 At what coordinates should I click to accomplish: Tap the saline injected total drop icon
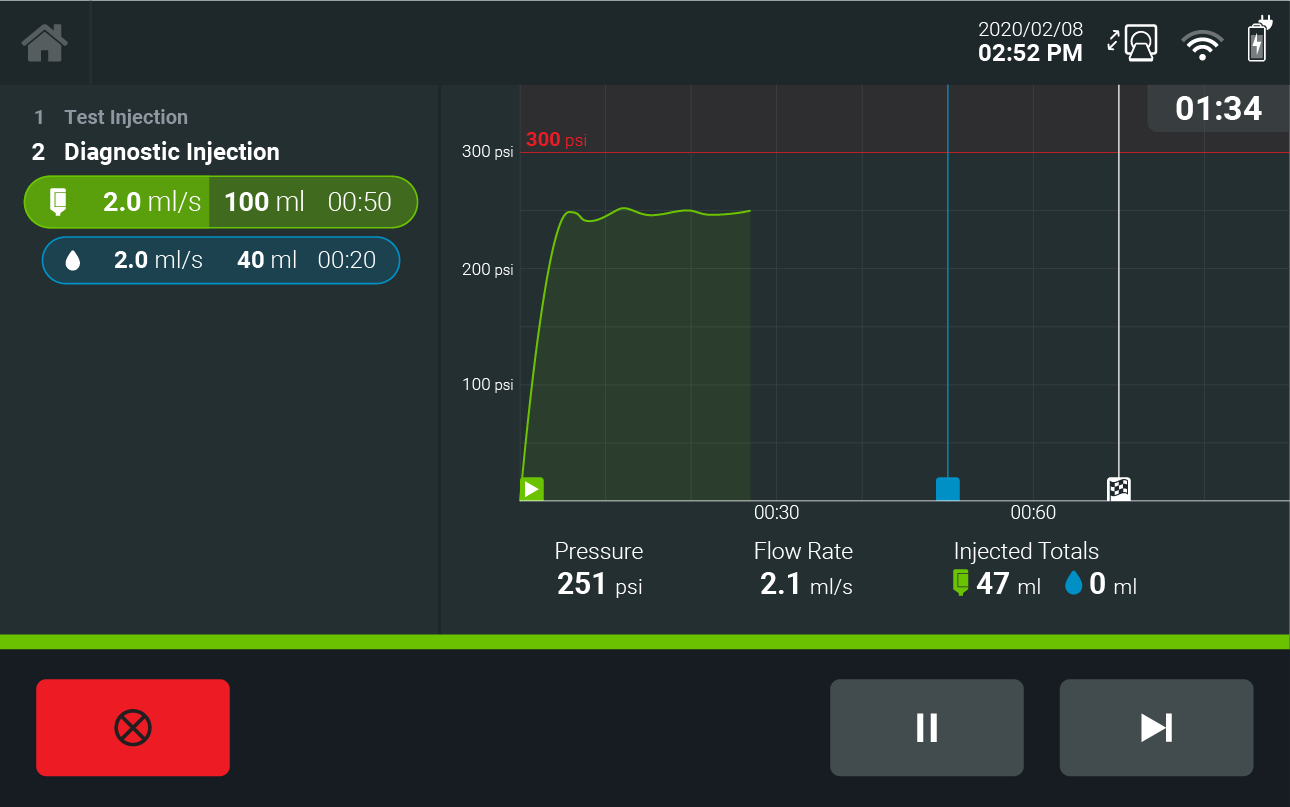(x=1074, y=583)
